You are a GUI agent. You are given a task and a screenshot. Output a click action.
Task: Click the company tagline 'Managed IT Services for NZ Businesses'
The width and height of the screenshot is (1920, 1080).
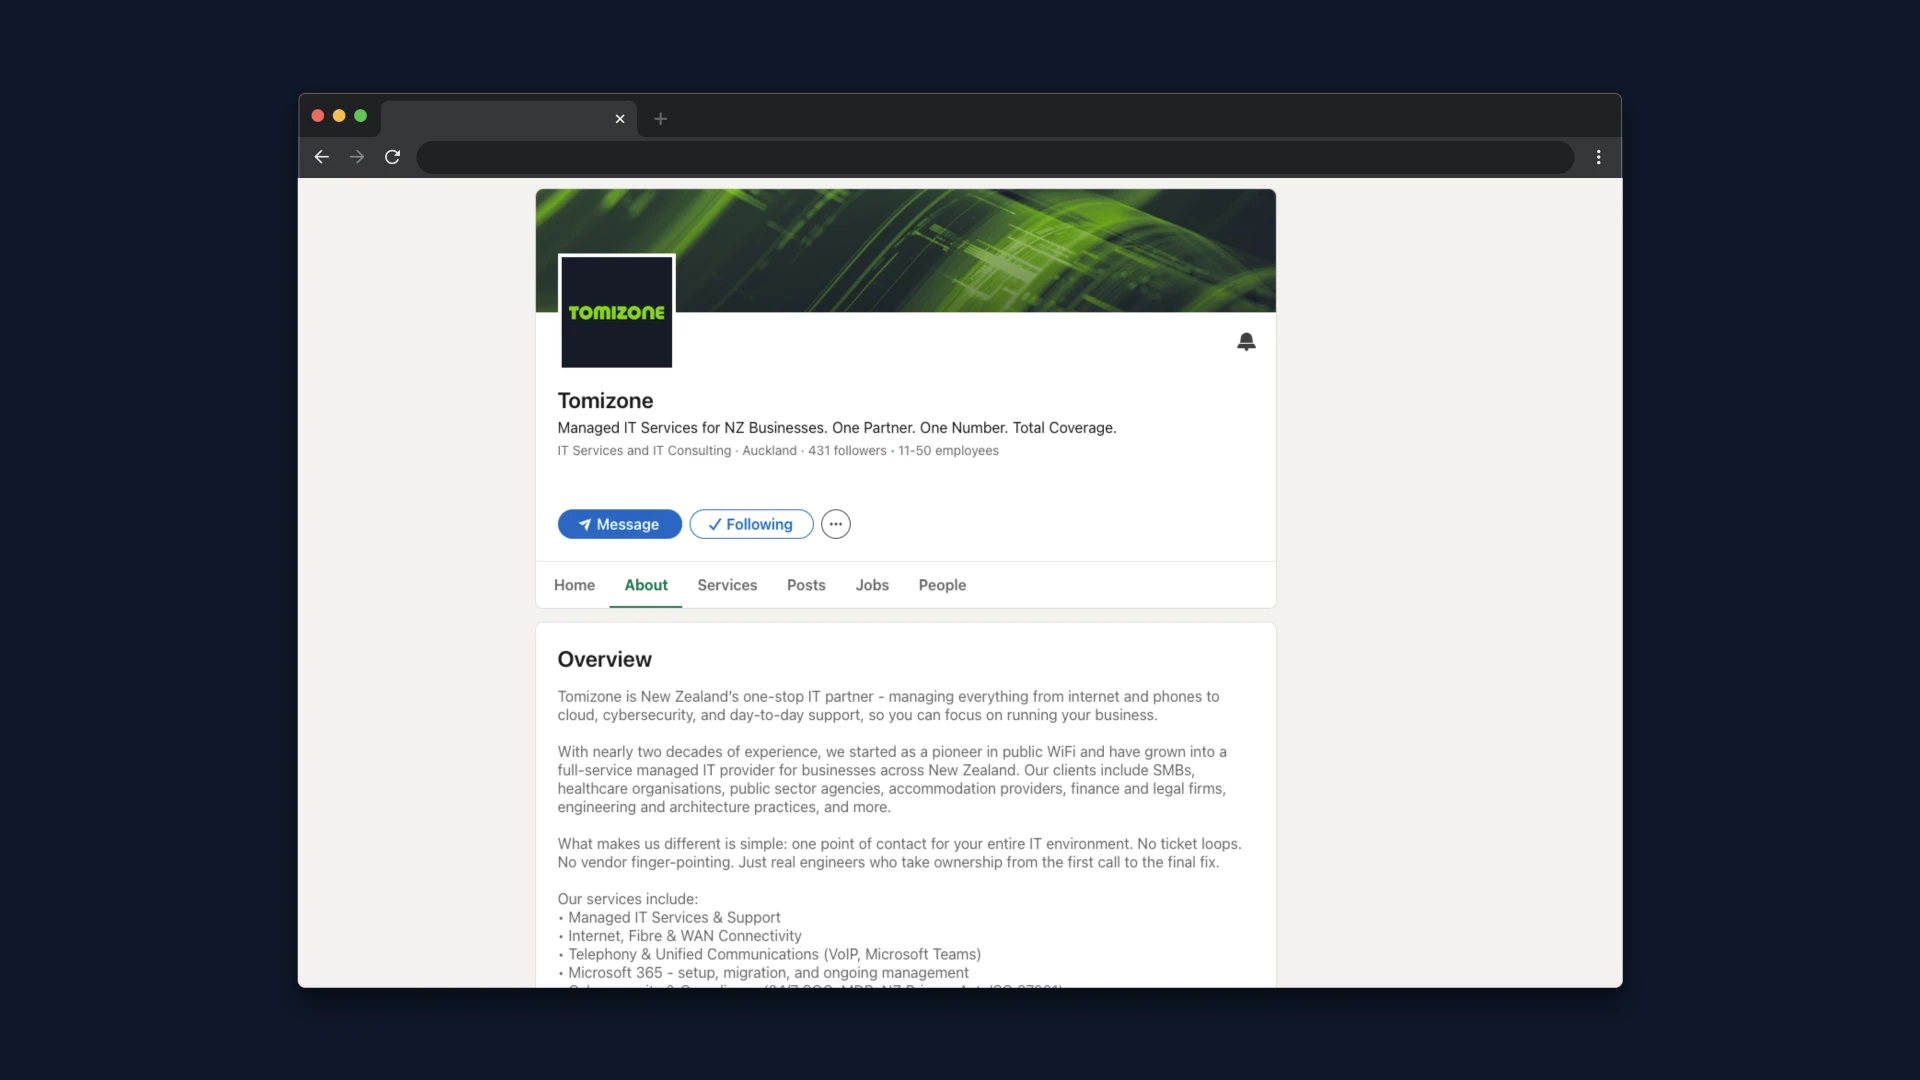tap(837, 428)
